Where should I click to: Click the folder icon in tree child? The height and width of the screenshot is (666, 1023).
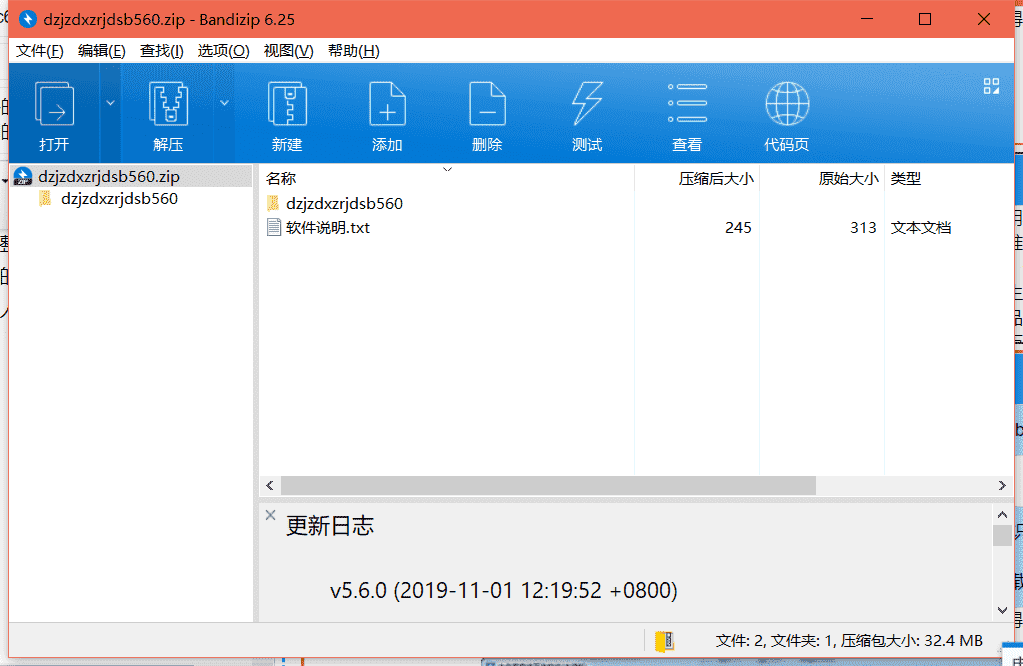45,198
